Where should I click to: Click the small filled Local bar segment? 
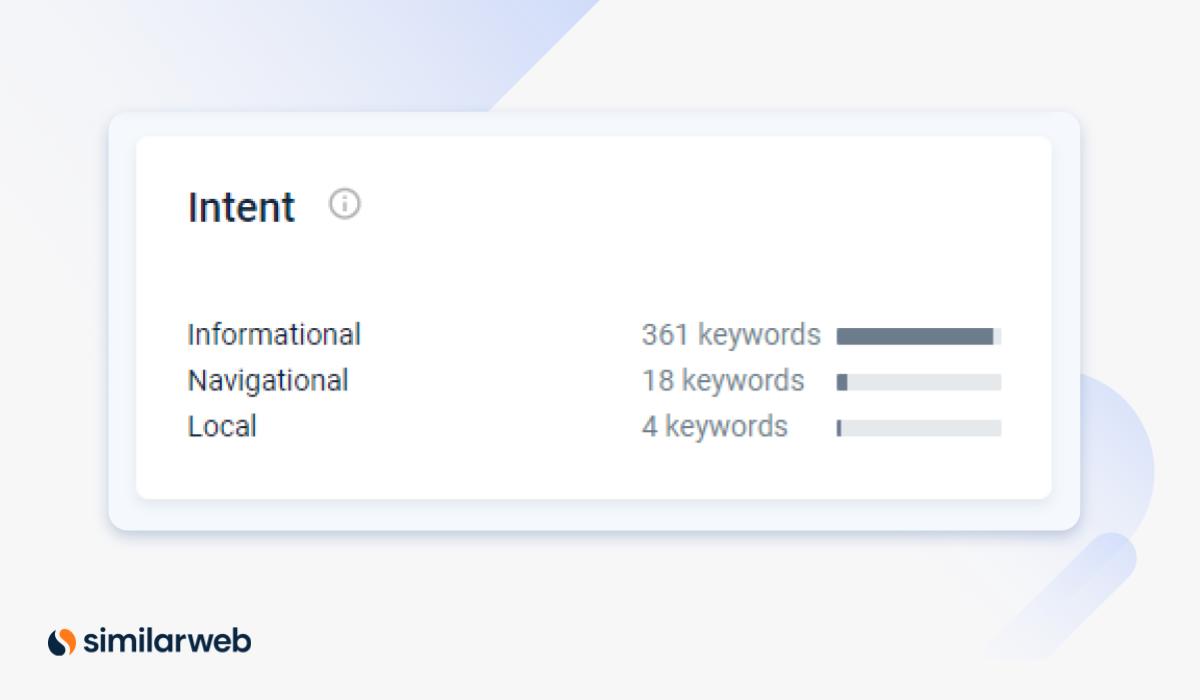pos(839,428)
